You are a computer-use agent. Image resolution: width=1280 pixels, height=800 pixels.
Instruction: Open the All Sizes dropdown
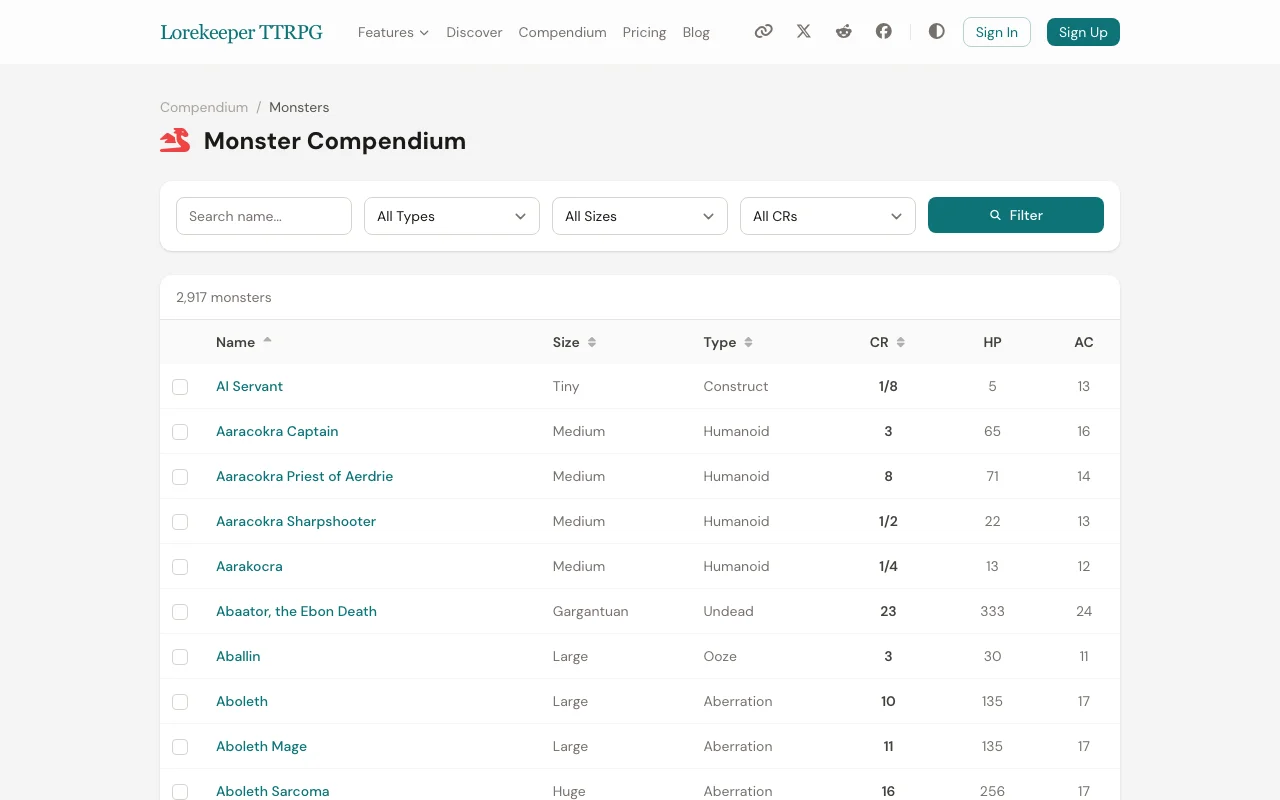[640, 216]
